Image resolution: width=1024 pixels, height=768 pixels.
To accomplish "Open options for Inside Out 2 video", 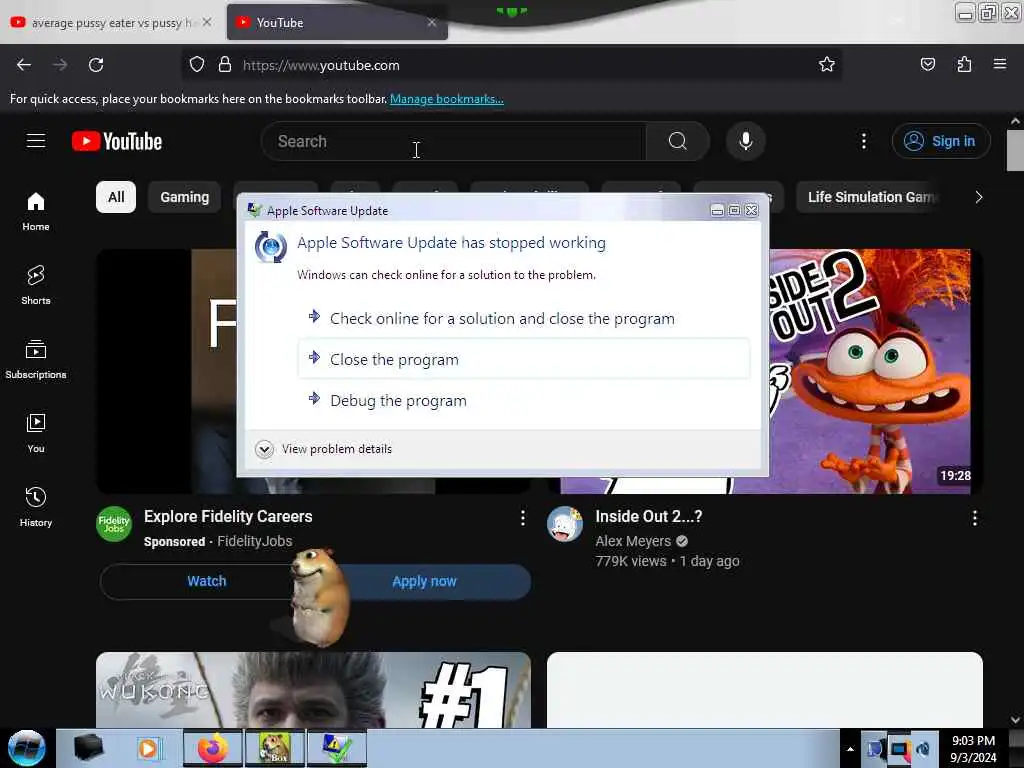I will tap(974, 518).
